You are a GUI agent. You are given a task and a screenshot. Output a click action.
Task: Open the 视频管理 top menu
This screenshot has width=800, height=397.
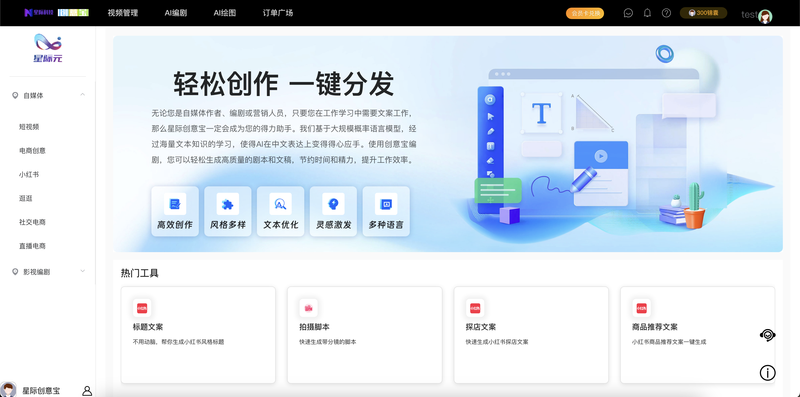point(123,13)
